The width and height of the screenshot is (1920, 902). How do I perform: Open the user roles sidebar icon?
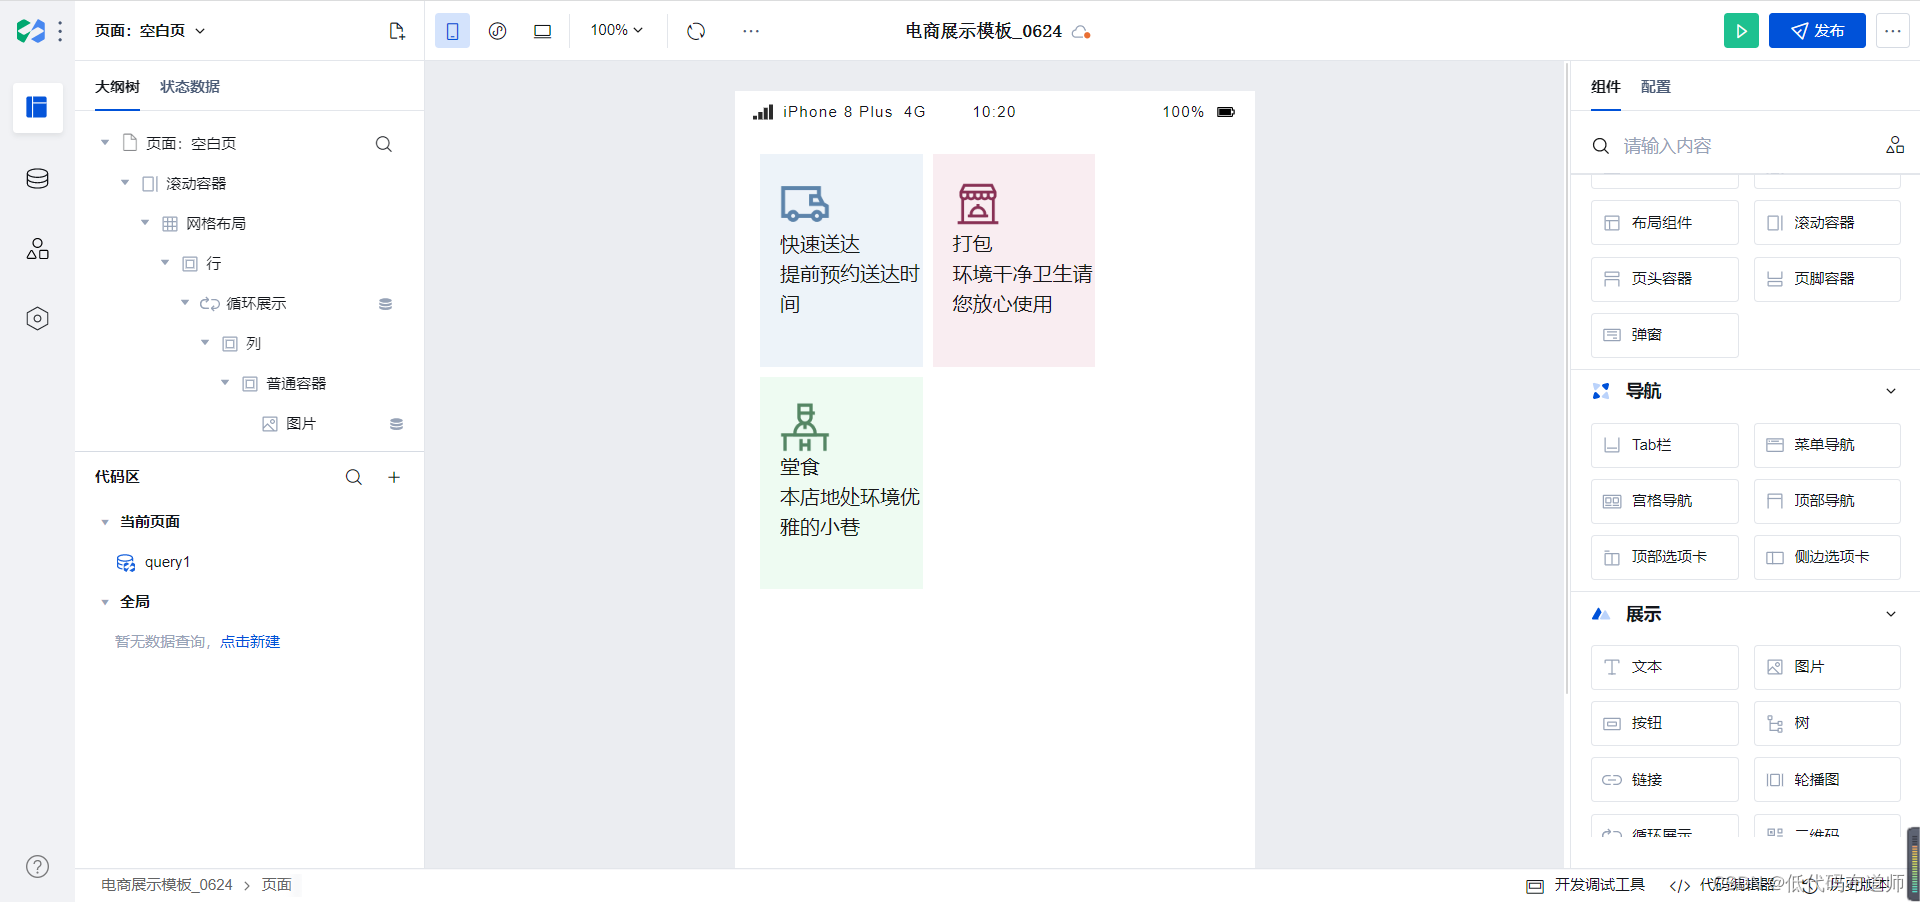click(37, 249)
